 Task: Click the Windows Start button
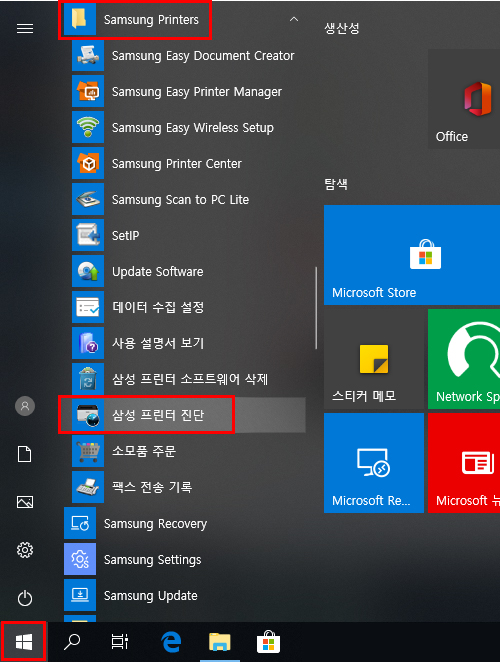pos(24,642)
